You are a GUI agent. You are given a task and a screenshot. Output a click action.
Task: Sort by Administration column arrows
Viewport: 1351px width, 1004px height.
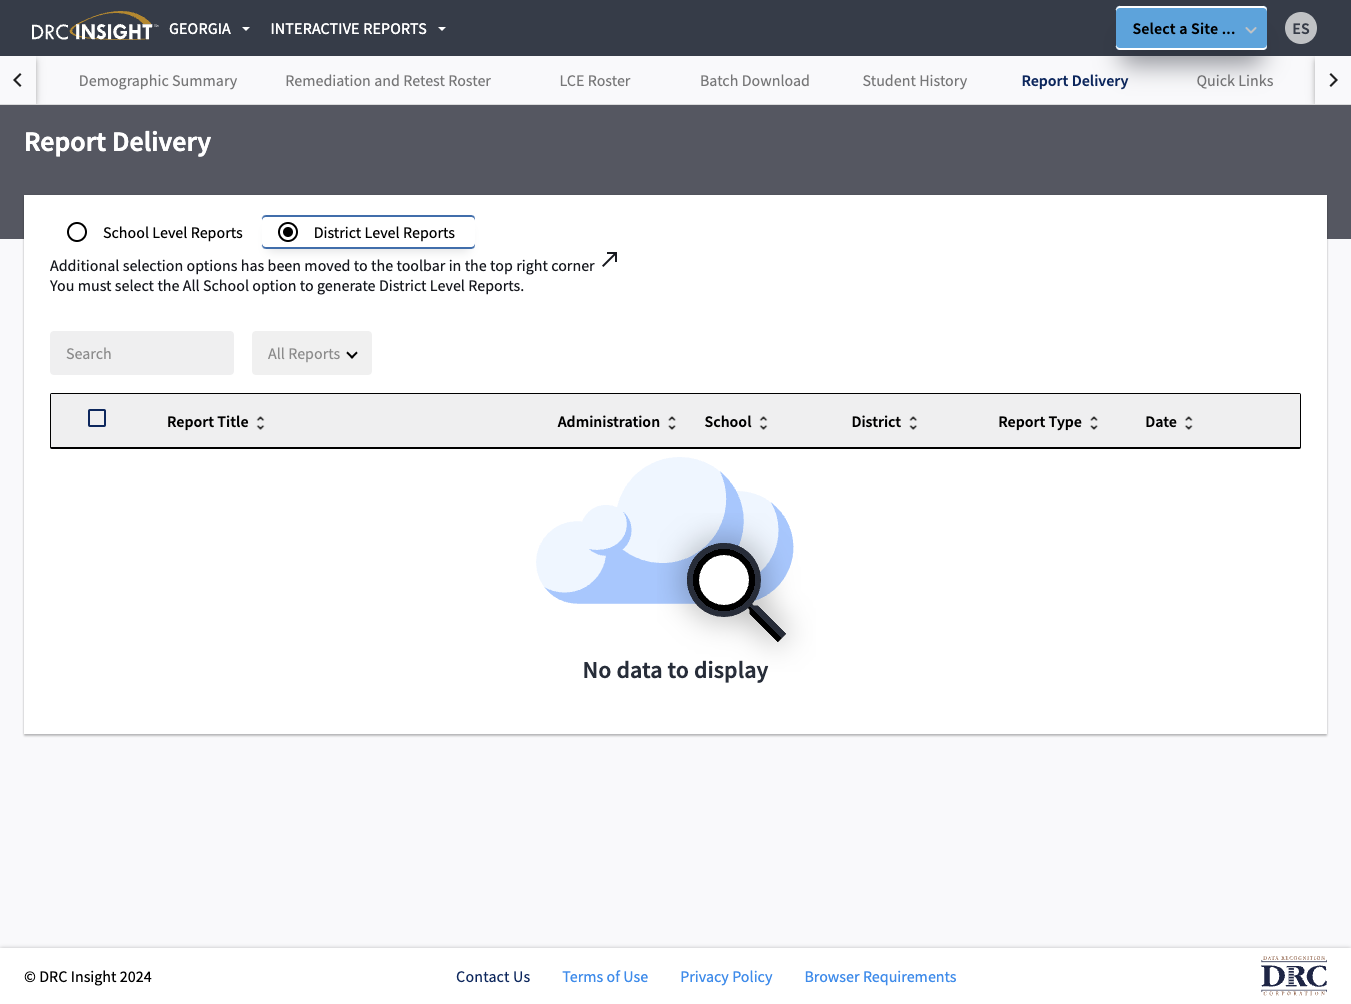click(672, 423)
